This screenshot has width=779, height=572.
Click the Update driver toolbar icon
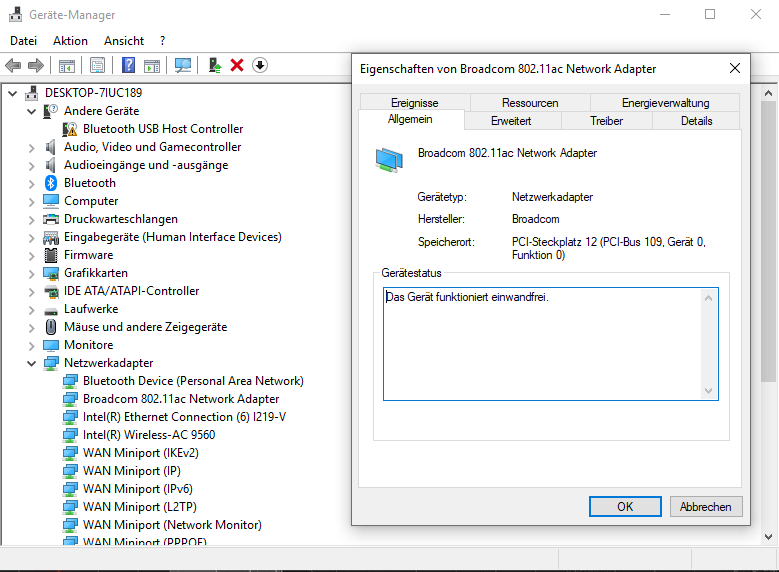[x=215, y=65]
